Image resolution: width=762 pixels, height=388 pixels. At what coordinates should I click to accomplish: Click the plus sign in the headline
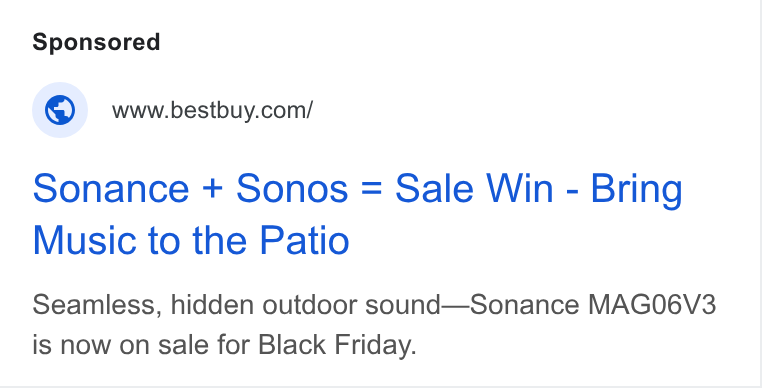pos(212,190)
